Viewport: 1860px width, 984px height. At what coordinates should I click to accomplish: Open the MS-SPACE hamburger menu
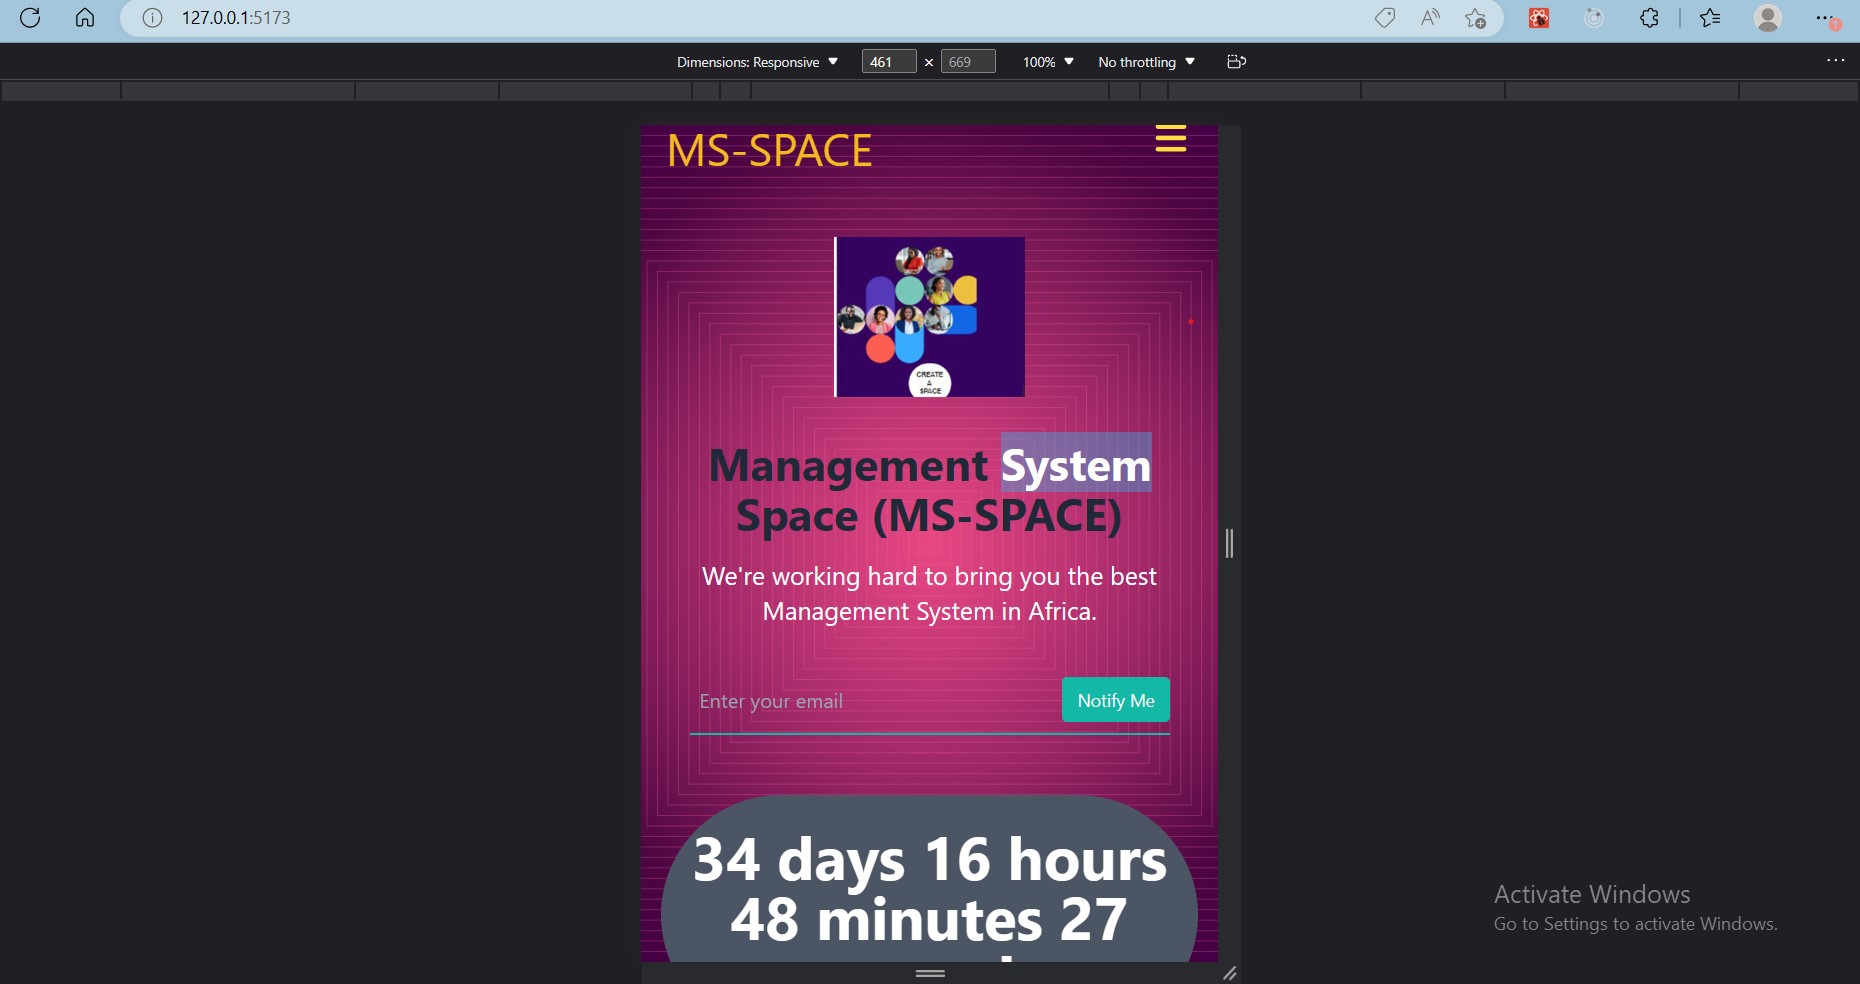[x=1170, y=139]
